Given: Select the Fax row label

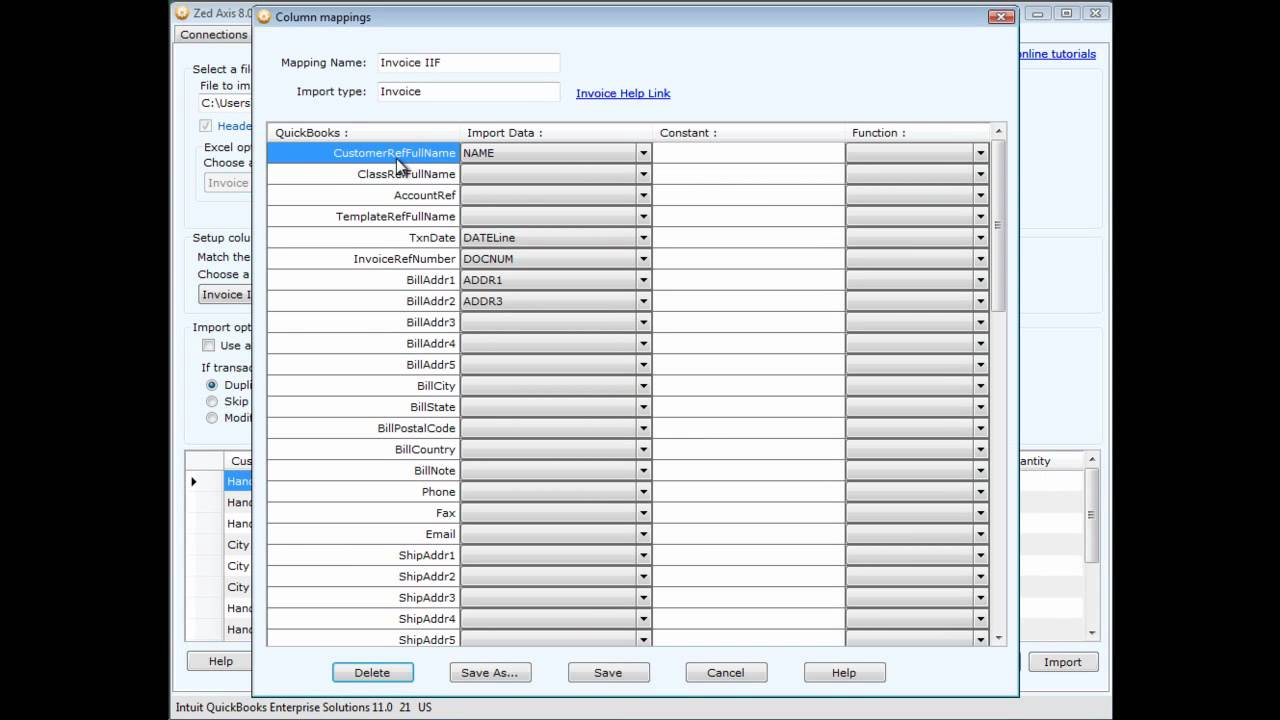Looking at the screenshot, I should pyautogui.click(x=363, y=513).
